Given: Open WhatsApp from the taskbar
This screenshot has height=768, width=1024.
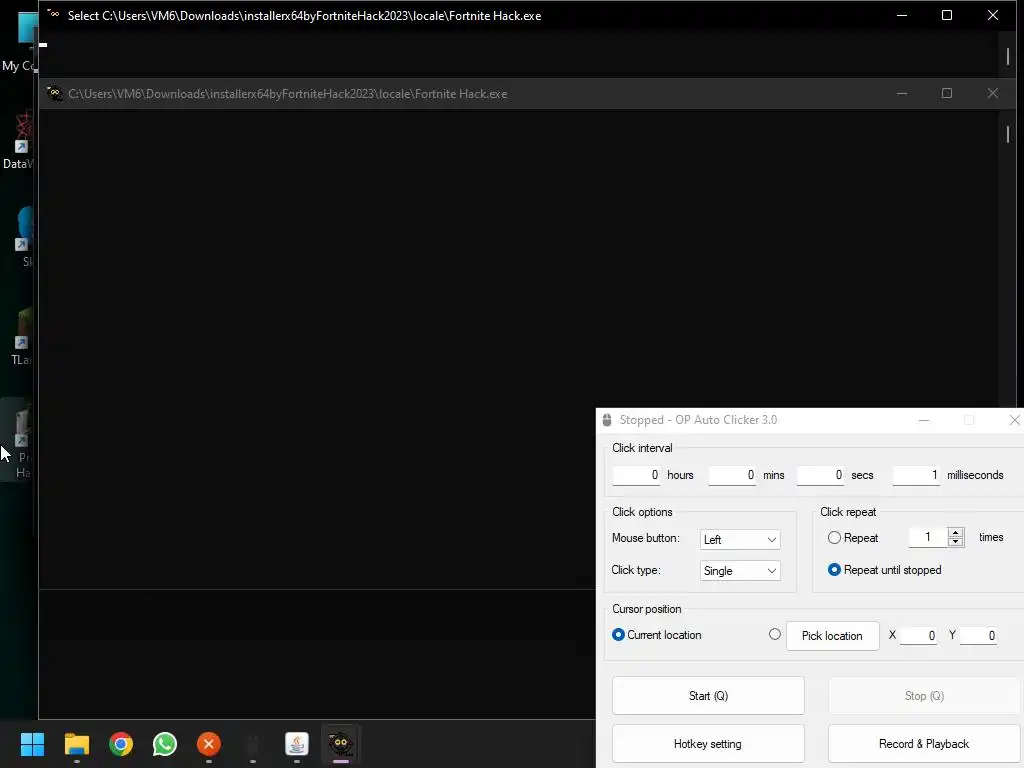Looking at the screenshot, I should click(165, 744).
